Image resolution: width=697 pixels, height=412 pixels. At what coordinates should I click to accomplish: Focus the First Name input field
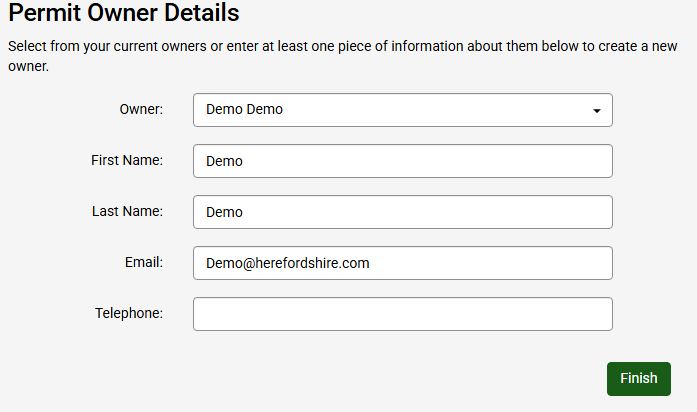click(x=402, y=161)
